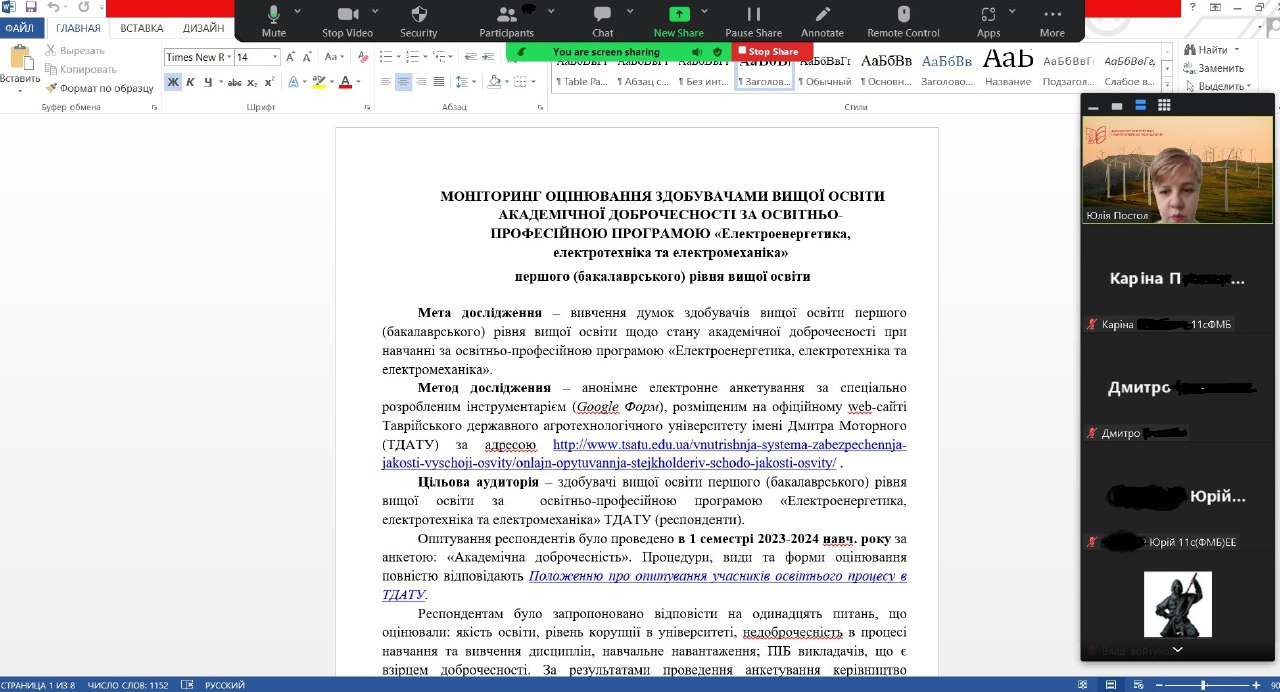Screen dimensions: 1280x692
Task: Apply red font color
Action: coord(344,82)
